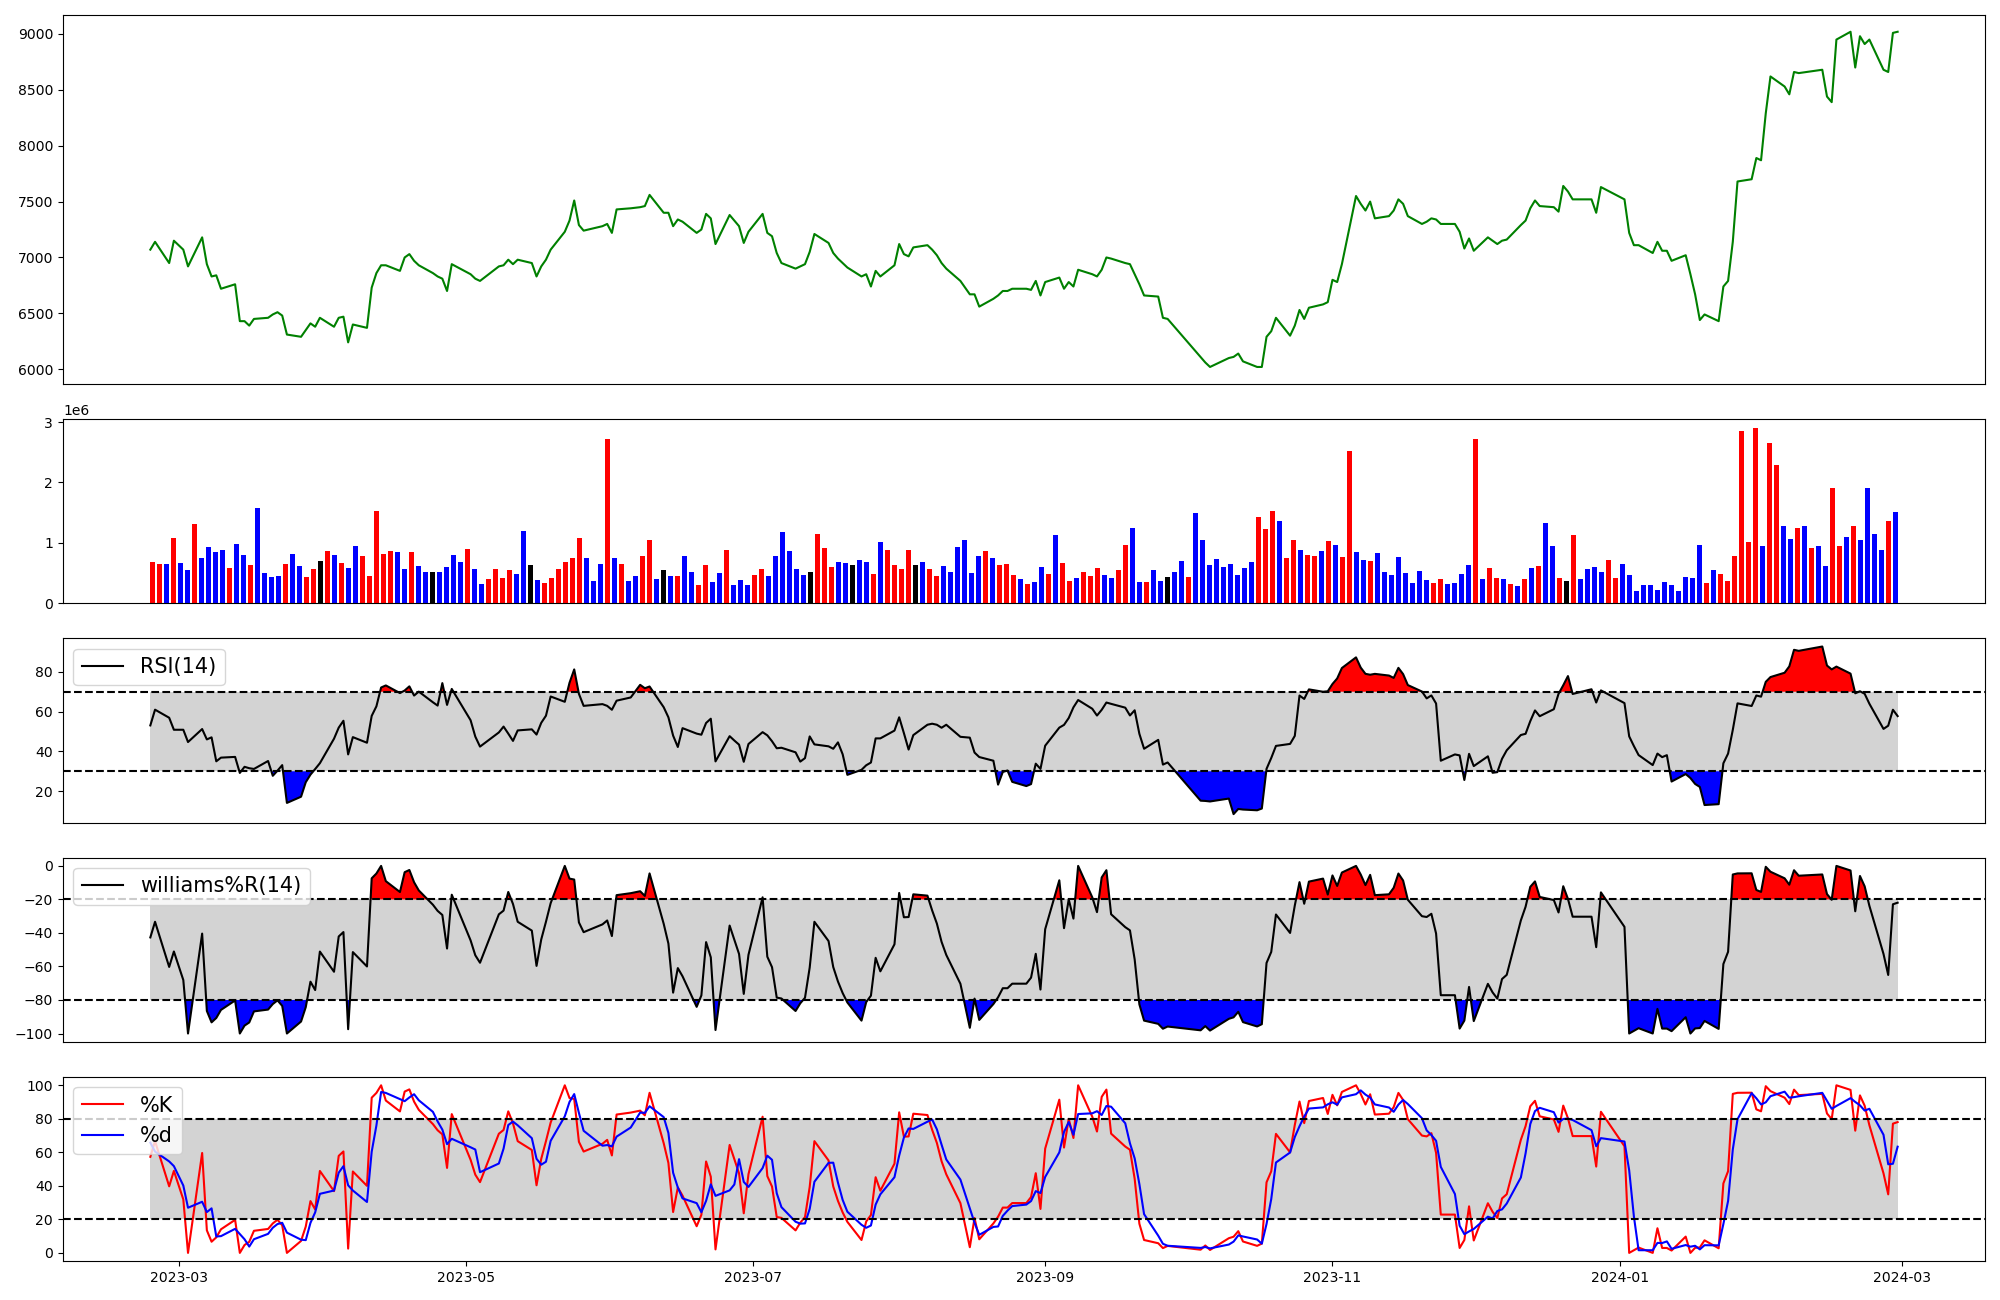The width and height of the screenshot is (2000, 1300).
Task: Click the red %K legend line sample
Action: click(102, 1105)
